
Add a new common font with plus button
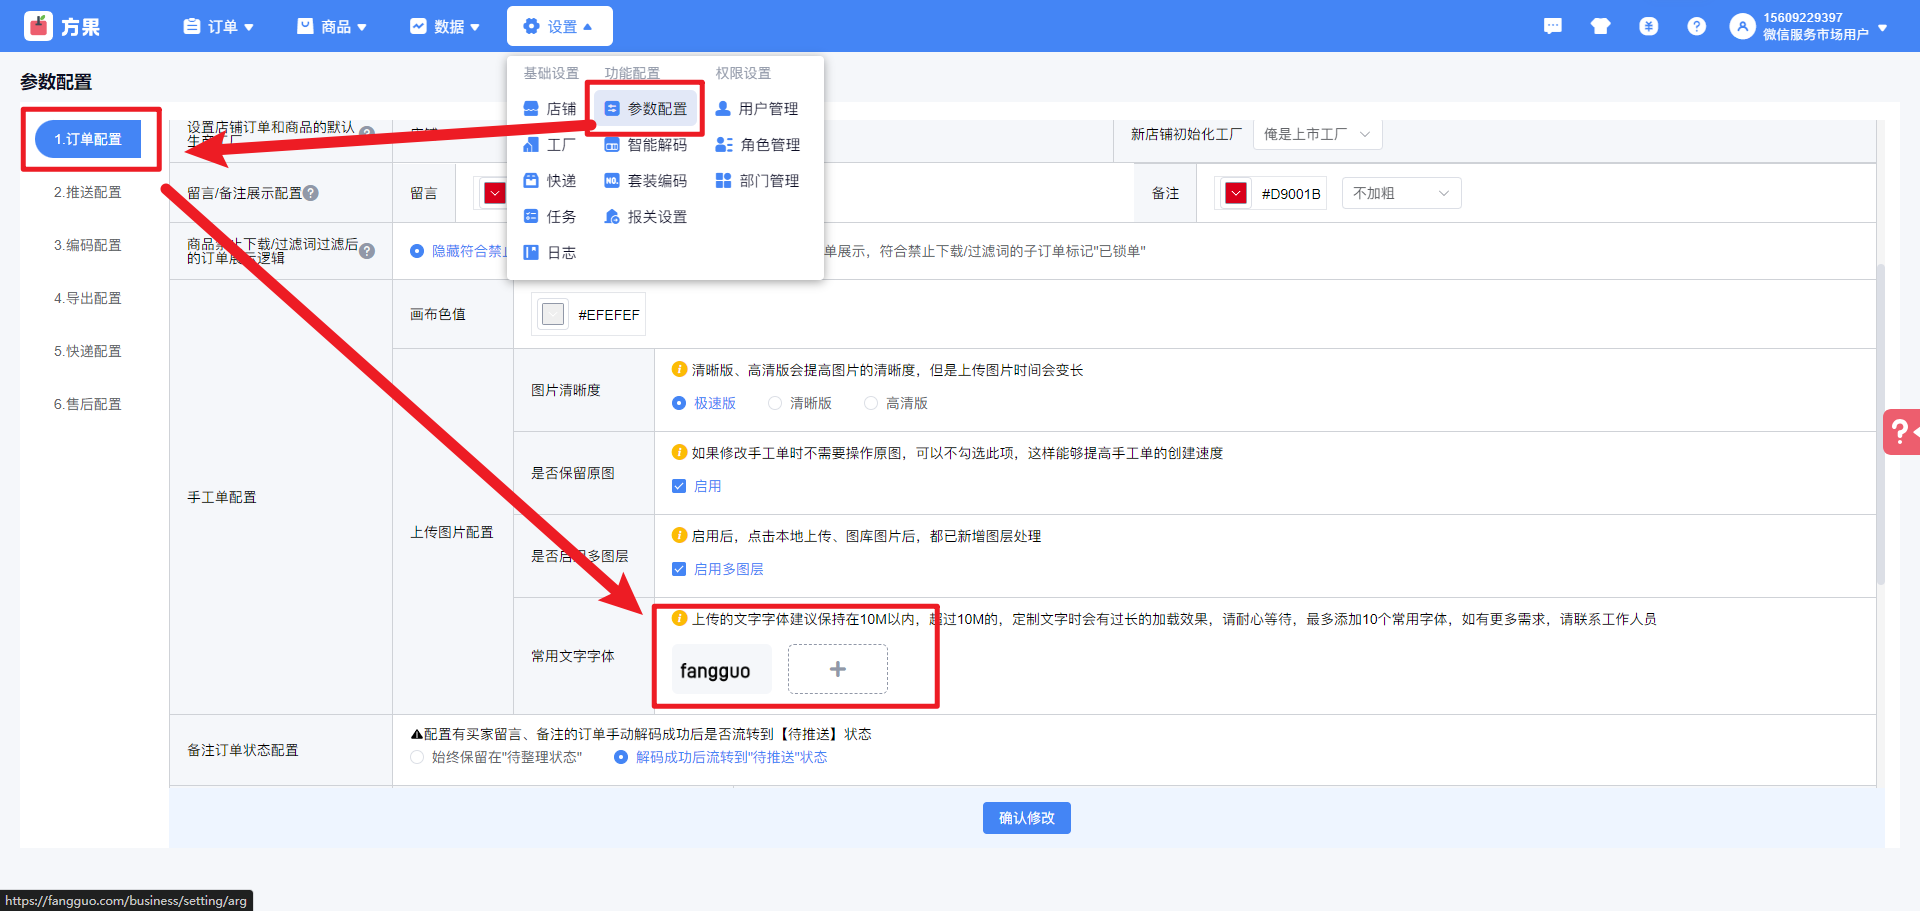837,669
